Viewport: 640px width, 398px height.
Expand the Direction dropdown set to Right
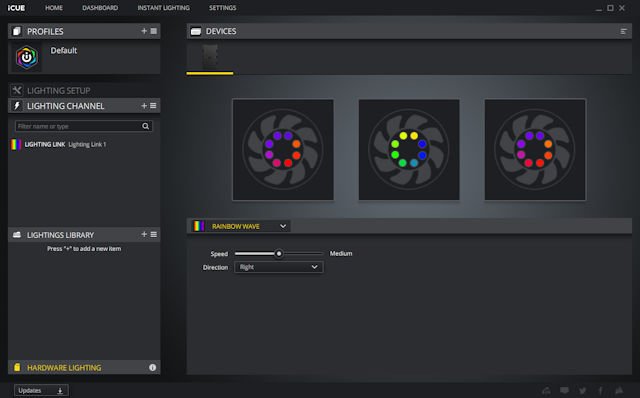pos(279,267)
